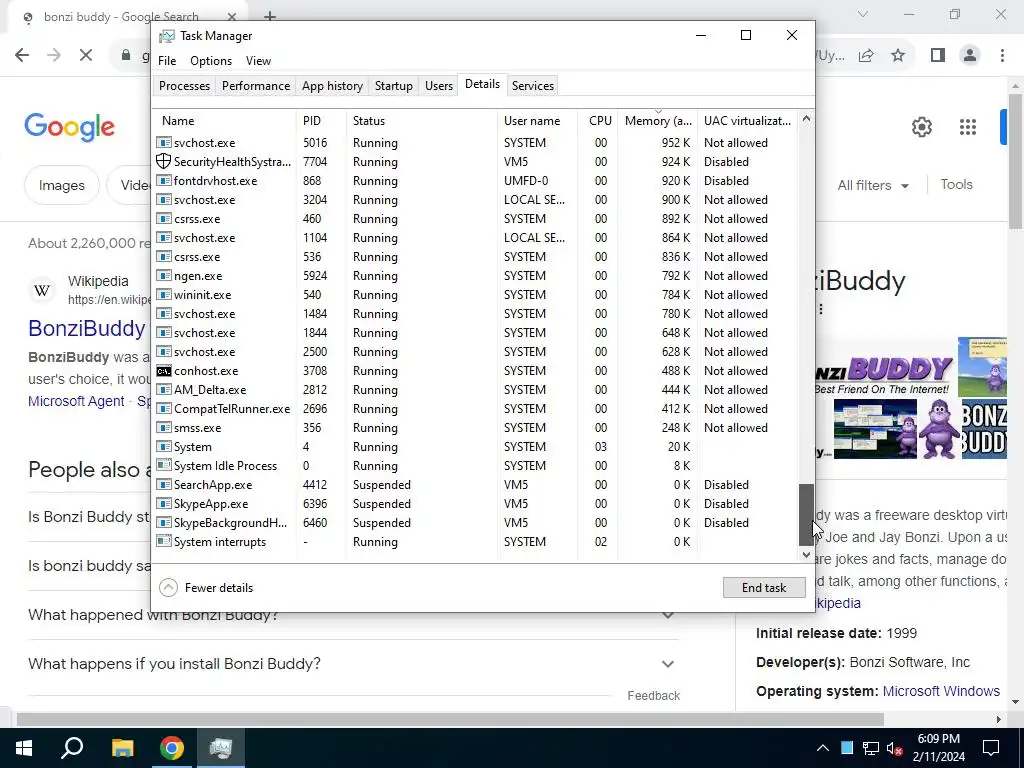Open Chrome's share page icon
The width and height of the screenshot is (1024, 768).
click(x=866, y=56)
